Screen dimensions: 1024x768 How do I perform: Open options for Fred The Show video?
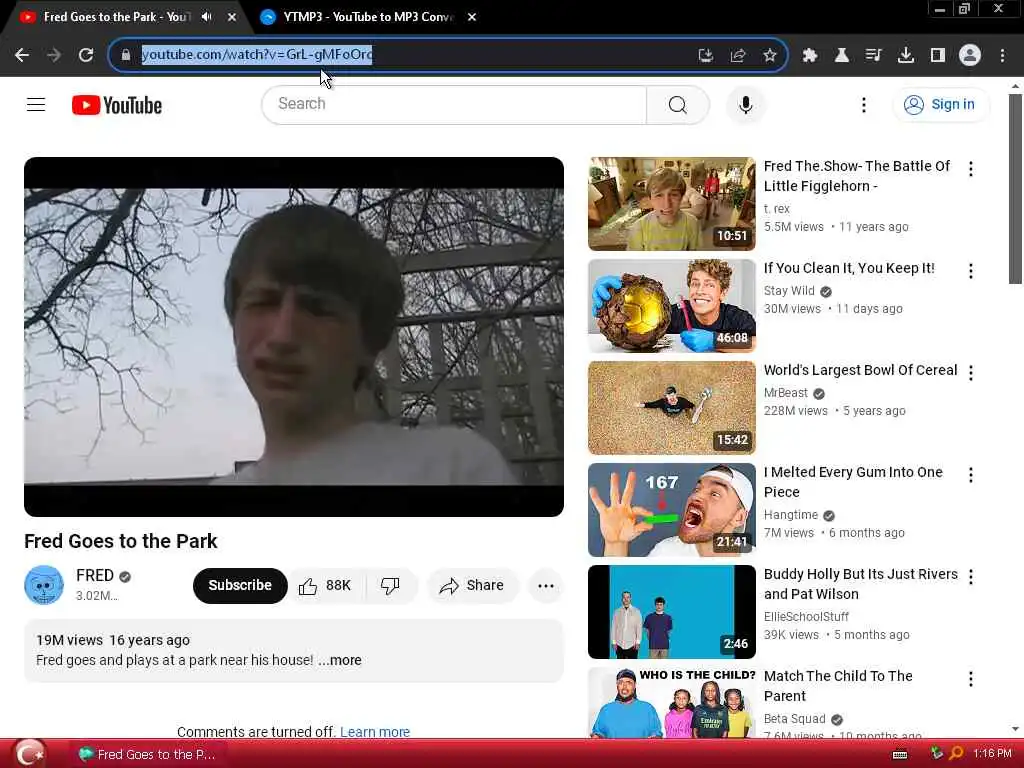[x=971, y=169]
